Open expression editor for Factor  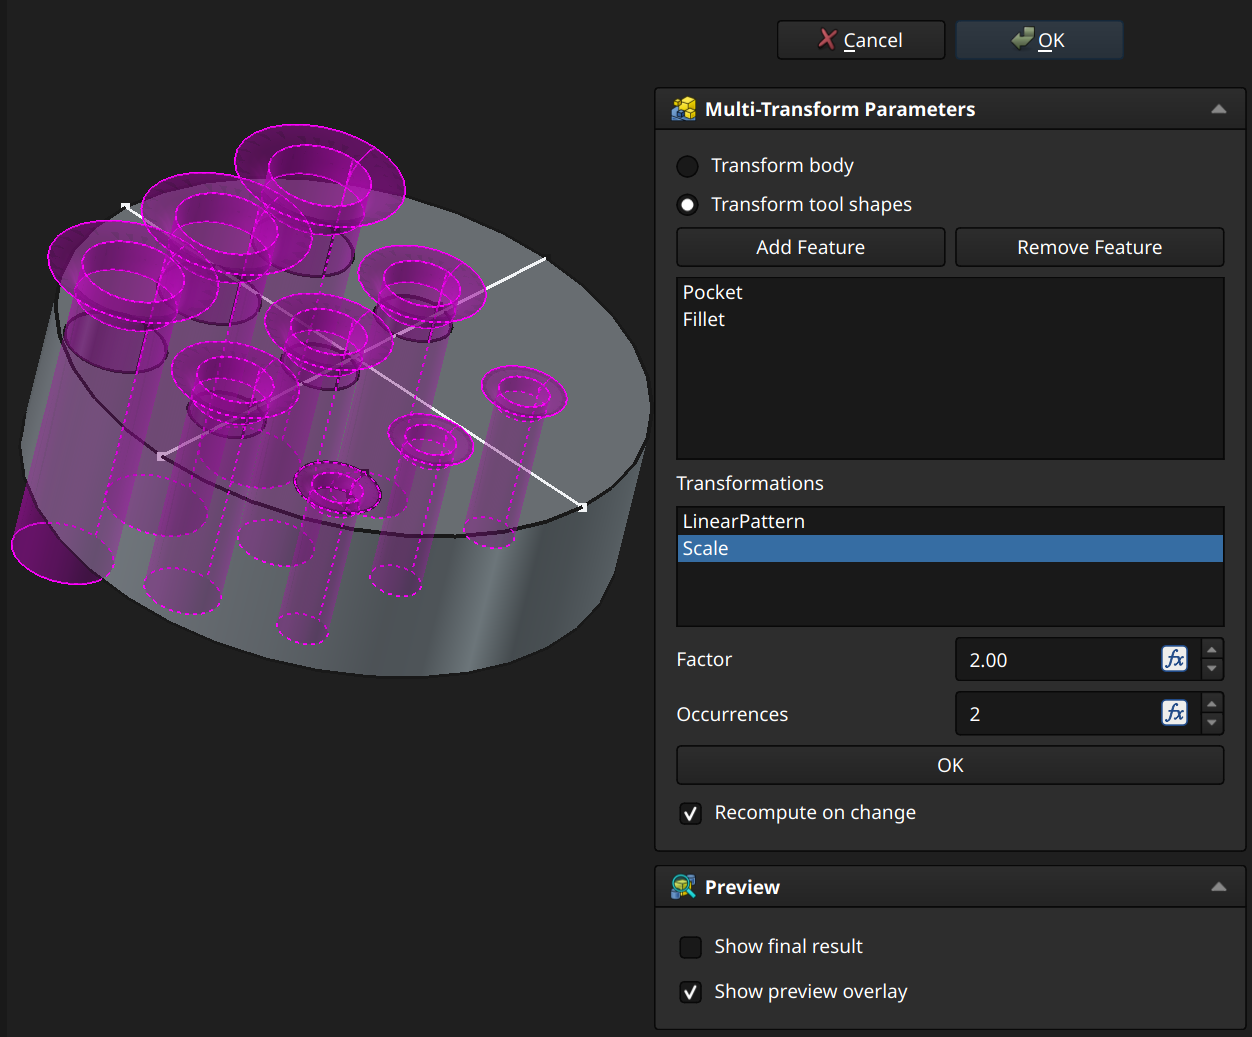coord(1174,659)
